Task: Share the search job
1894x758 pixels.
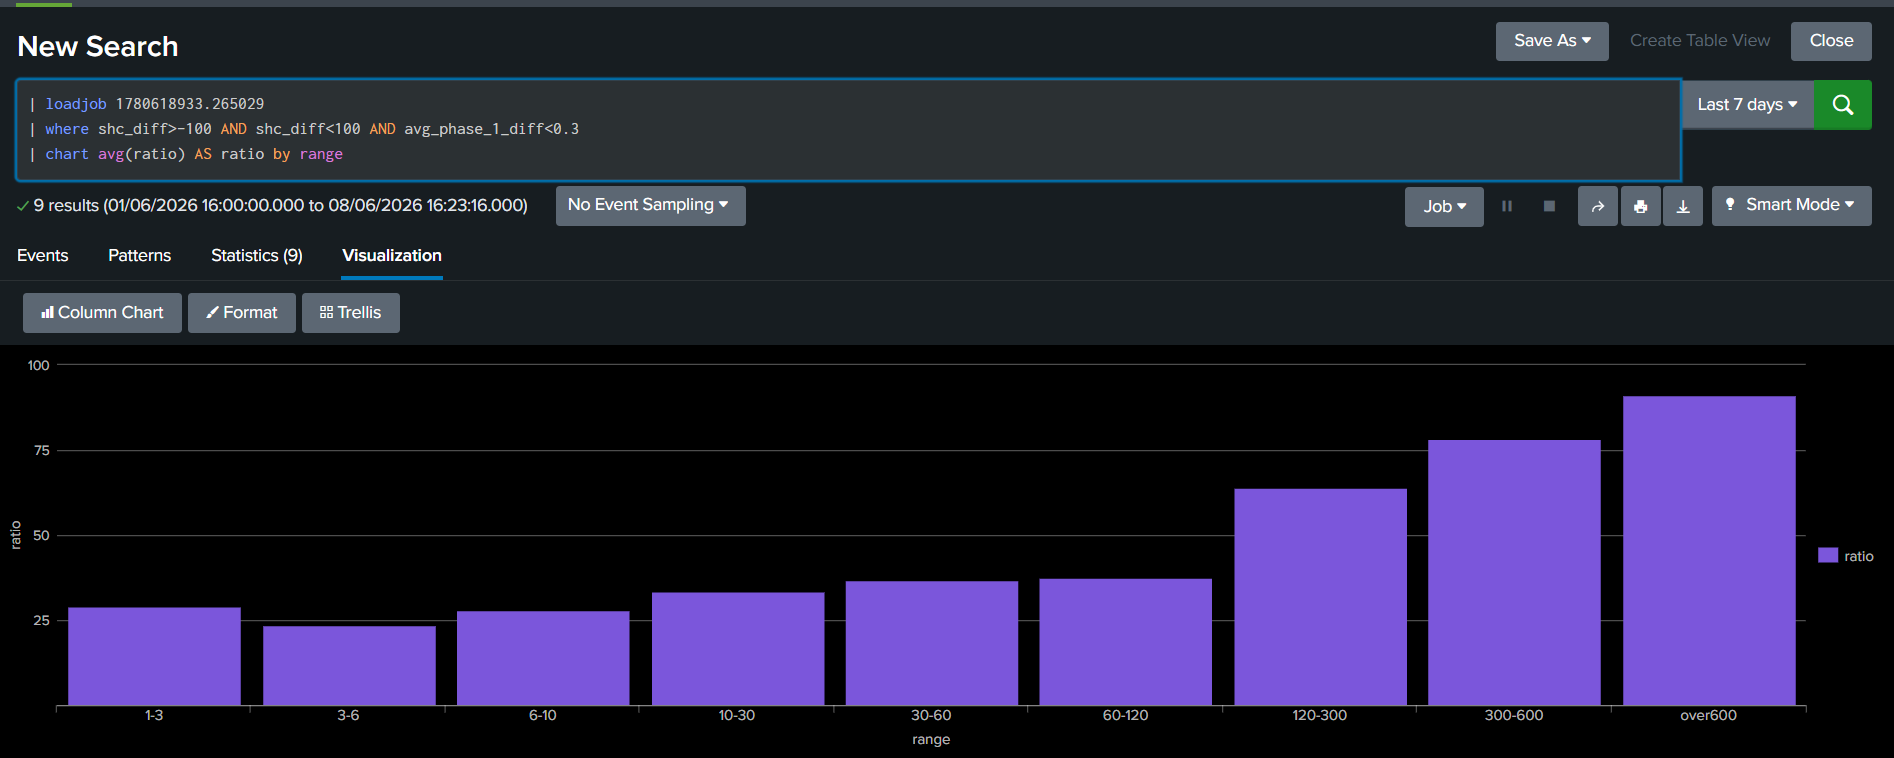Action: point(1598,206)
